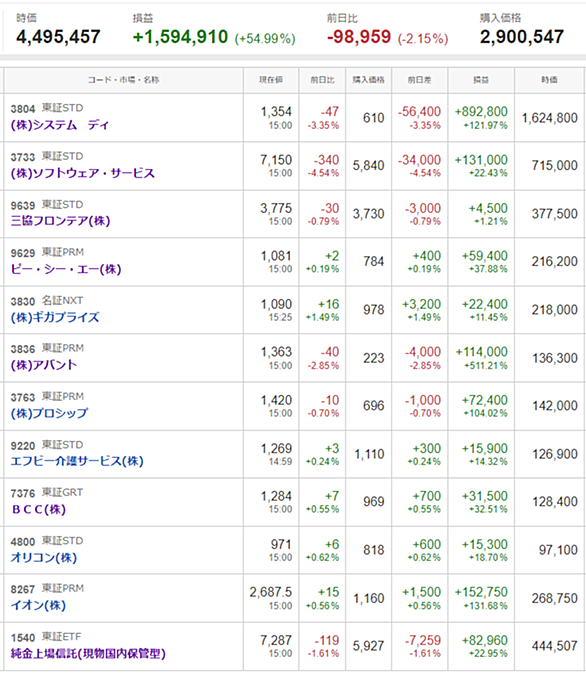Open the 純金上場信託(現物国内保管型) ETF link

tap(88, 653)
